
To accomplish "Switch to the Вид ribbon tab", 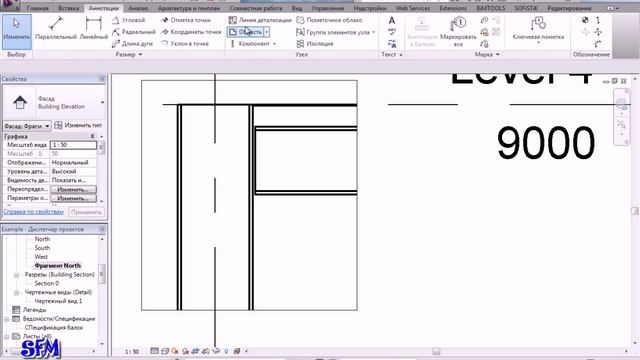I will 297,8.
